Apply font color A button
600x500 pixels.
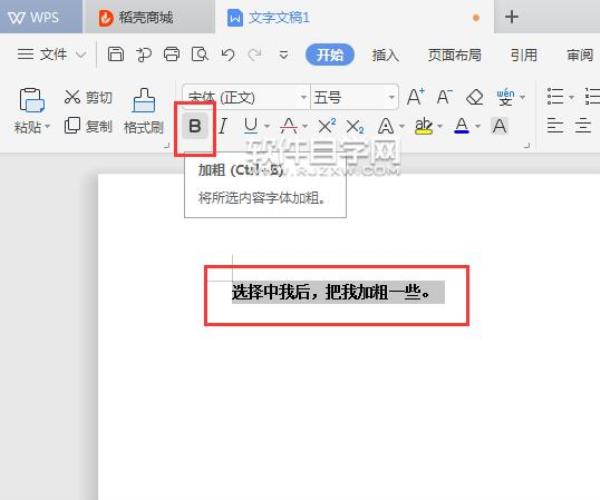point(462,125)
